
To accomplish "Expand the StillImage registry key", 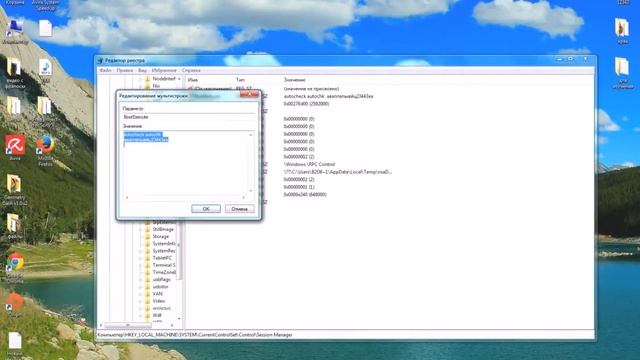I will (141, 229).
